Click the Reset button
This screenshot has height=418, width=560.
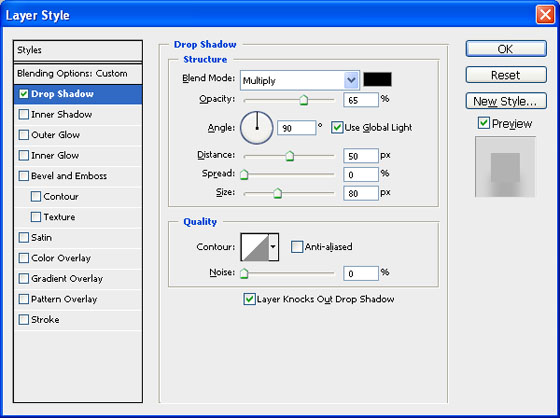tap(506, 75)
